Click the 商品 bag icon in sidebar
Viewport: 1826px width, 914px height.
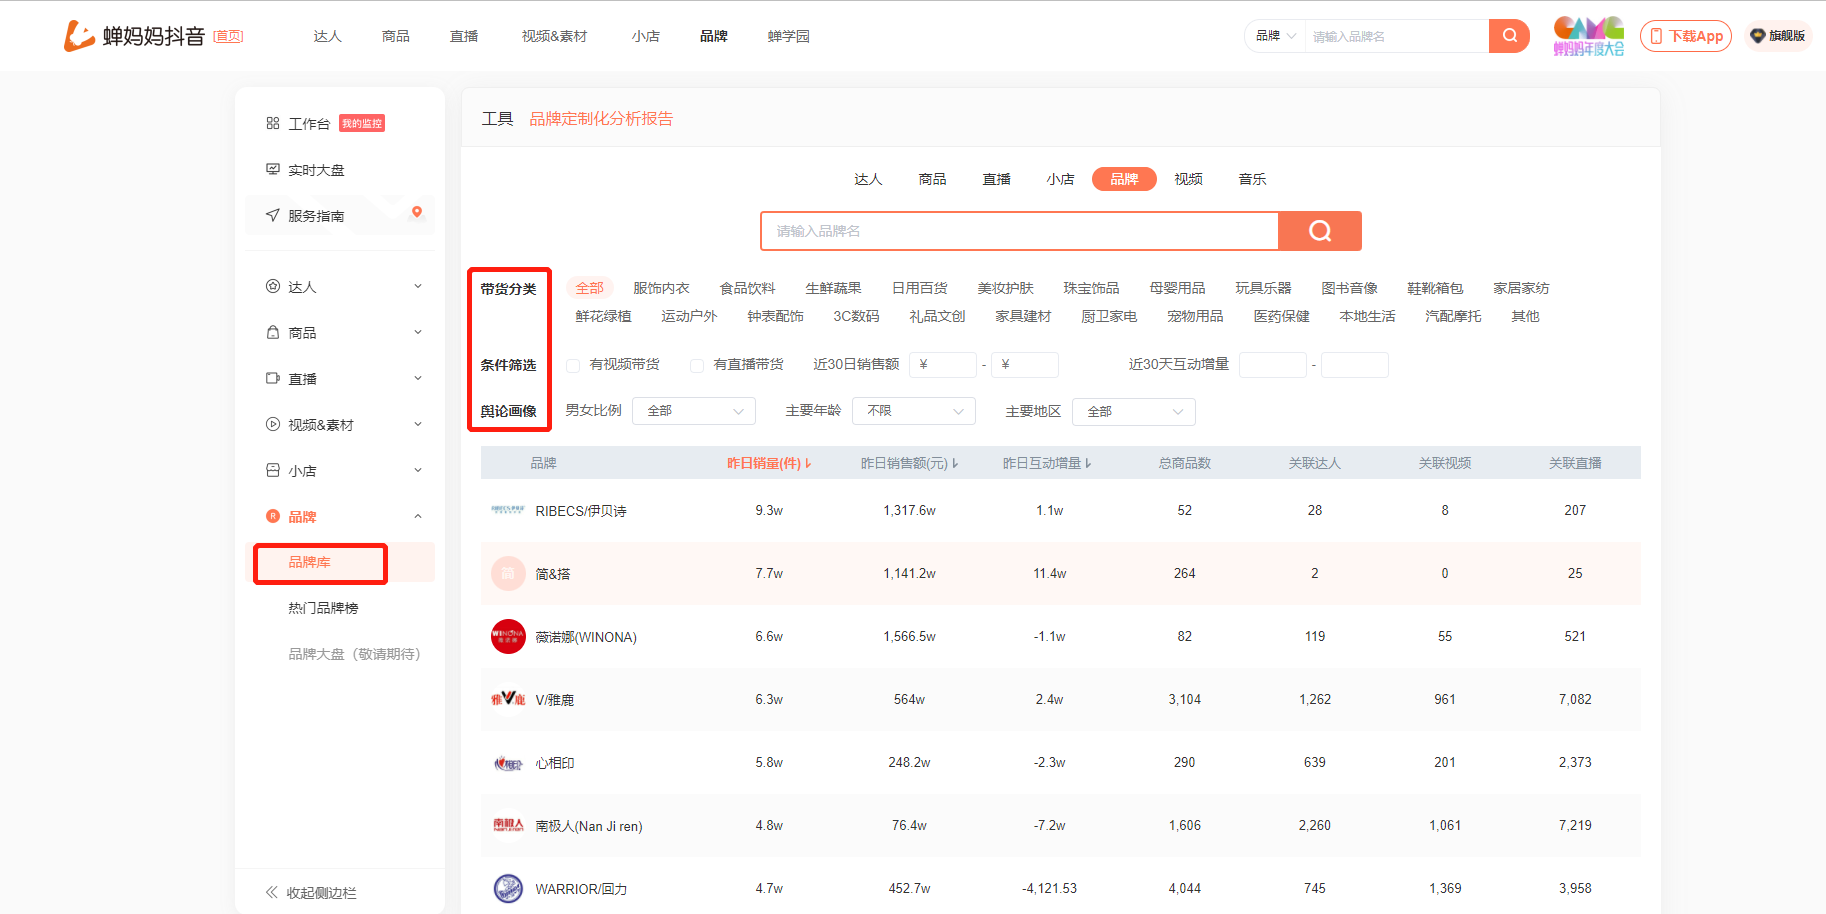point(273,332)
